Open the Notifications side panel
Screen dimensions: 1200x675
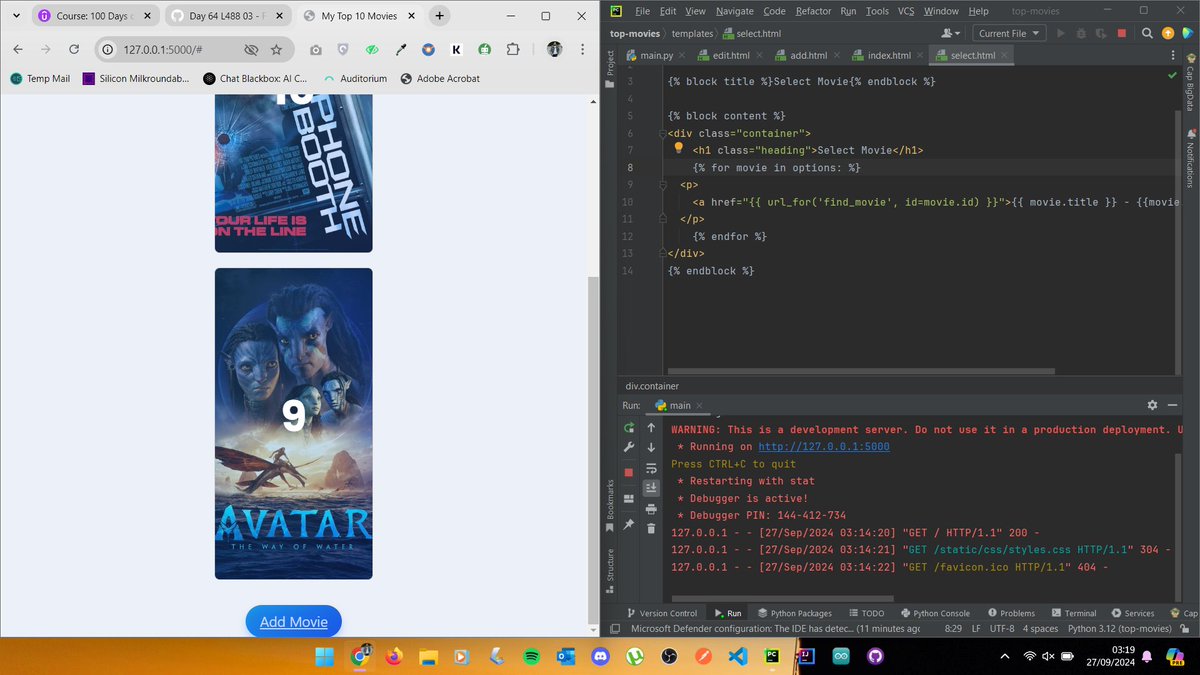coord(1190,158)
